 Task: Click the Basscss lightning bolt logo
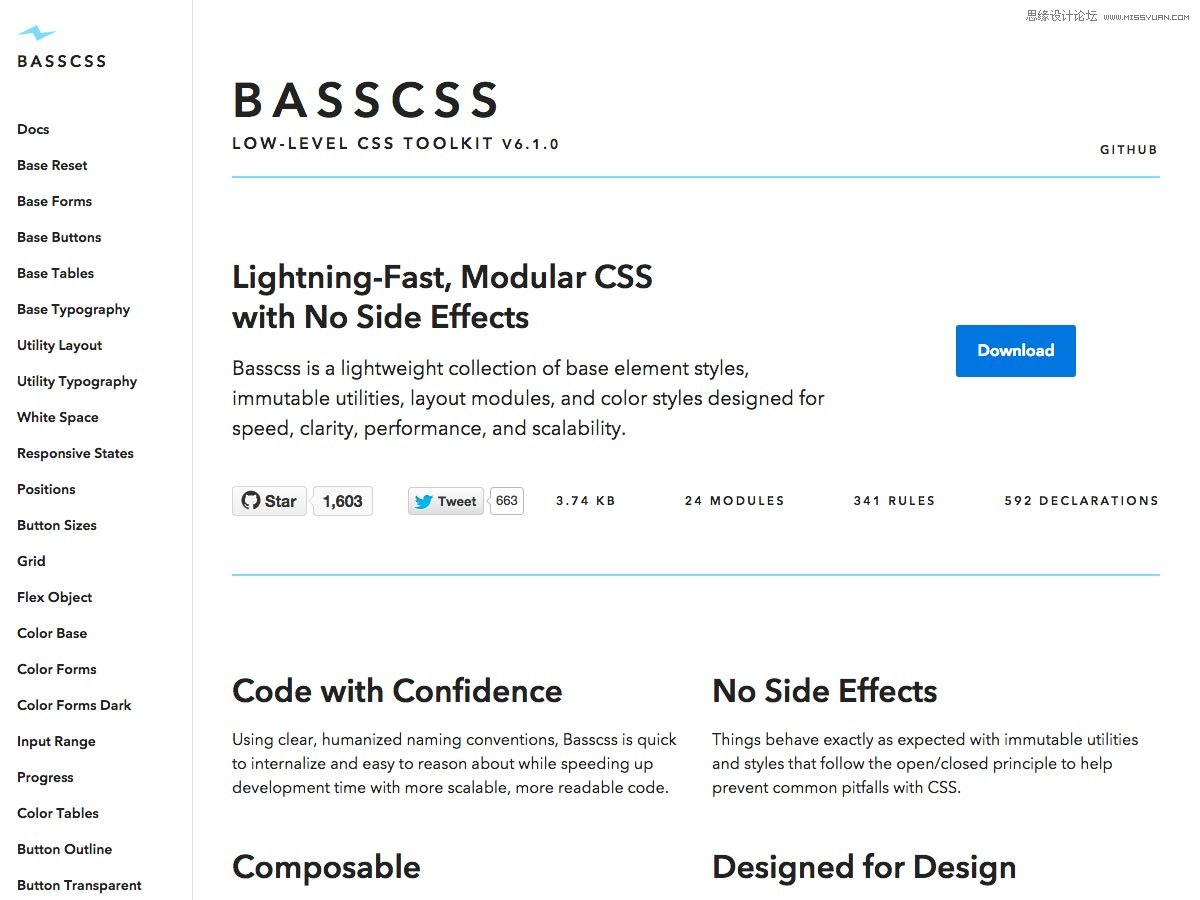point(36,33)
